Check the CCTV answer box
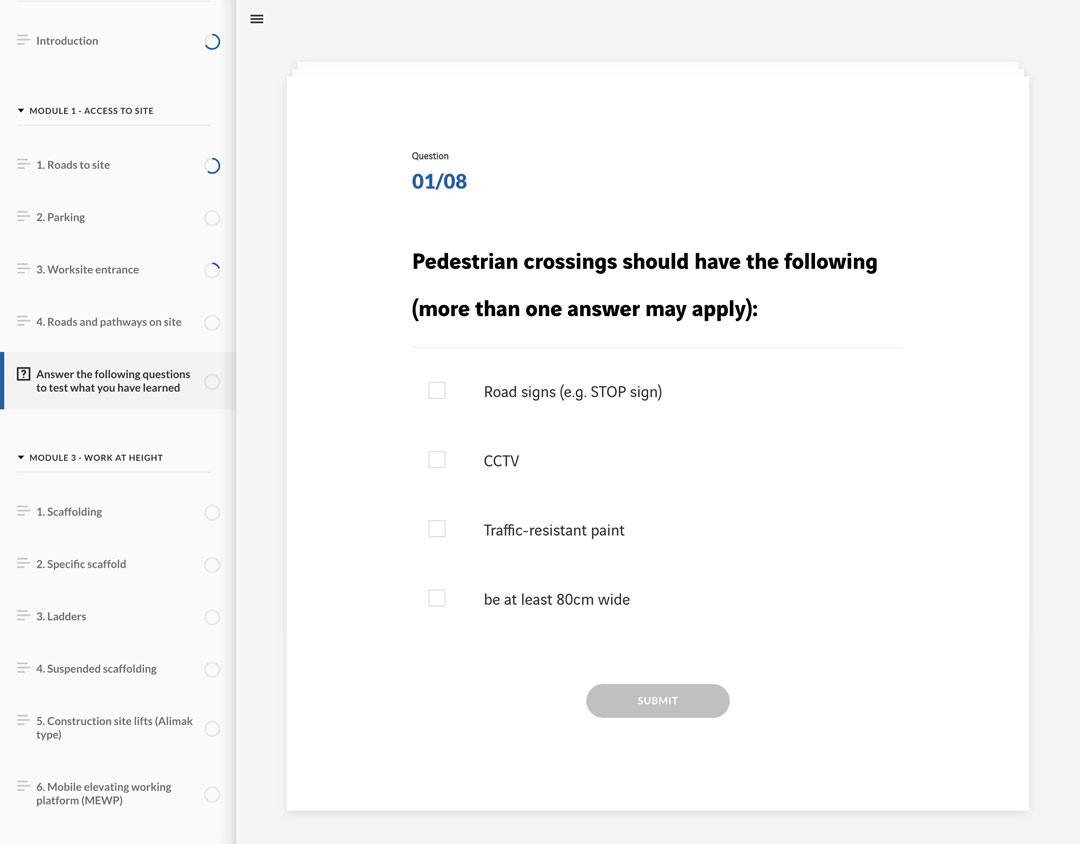The width and height of the screenshot is (1080, 844). [x=437, y=460]
